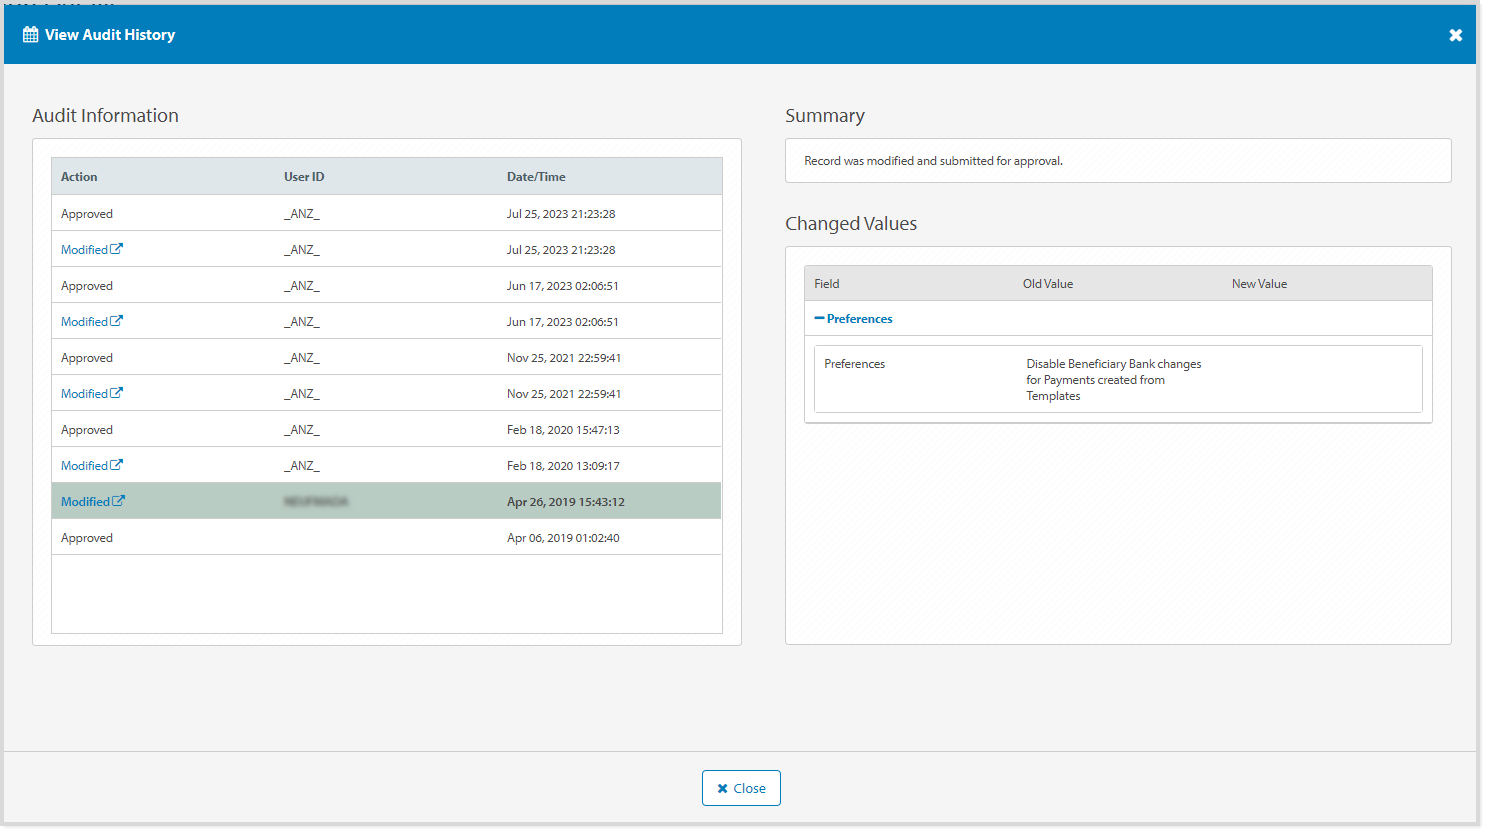
Task: Open external link icon for Jun 17, 2023 Modified row
Action: coord(117,321)
